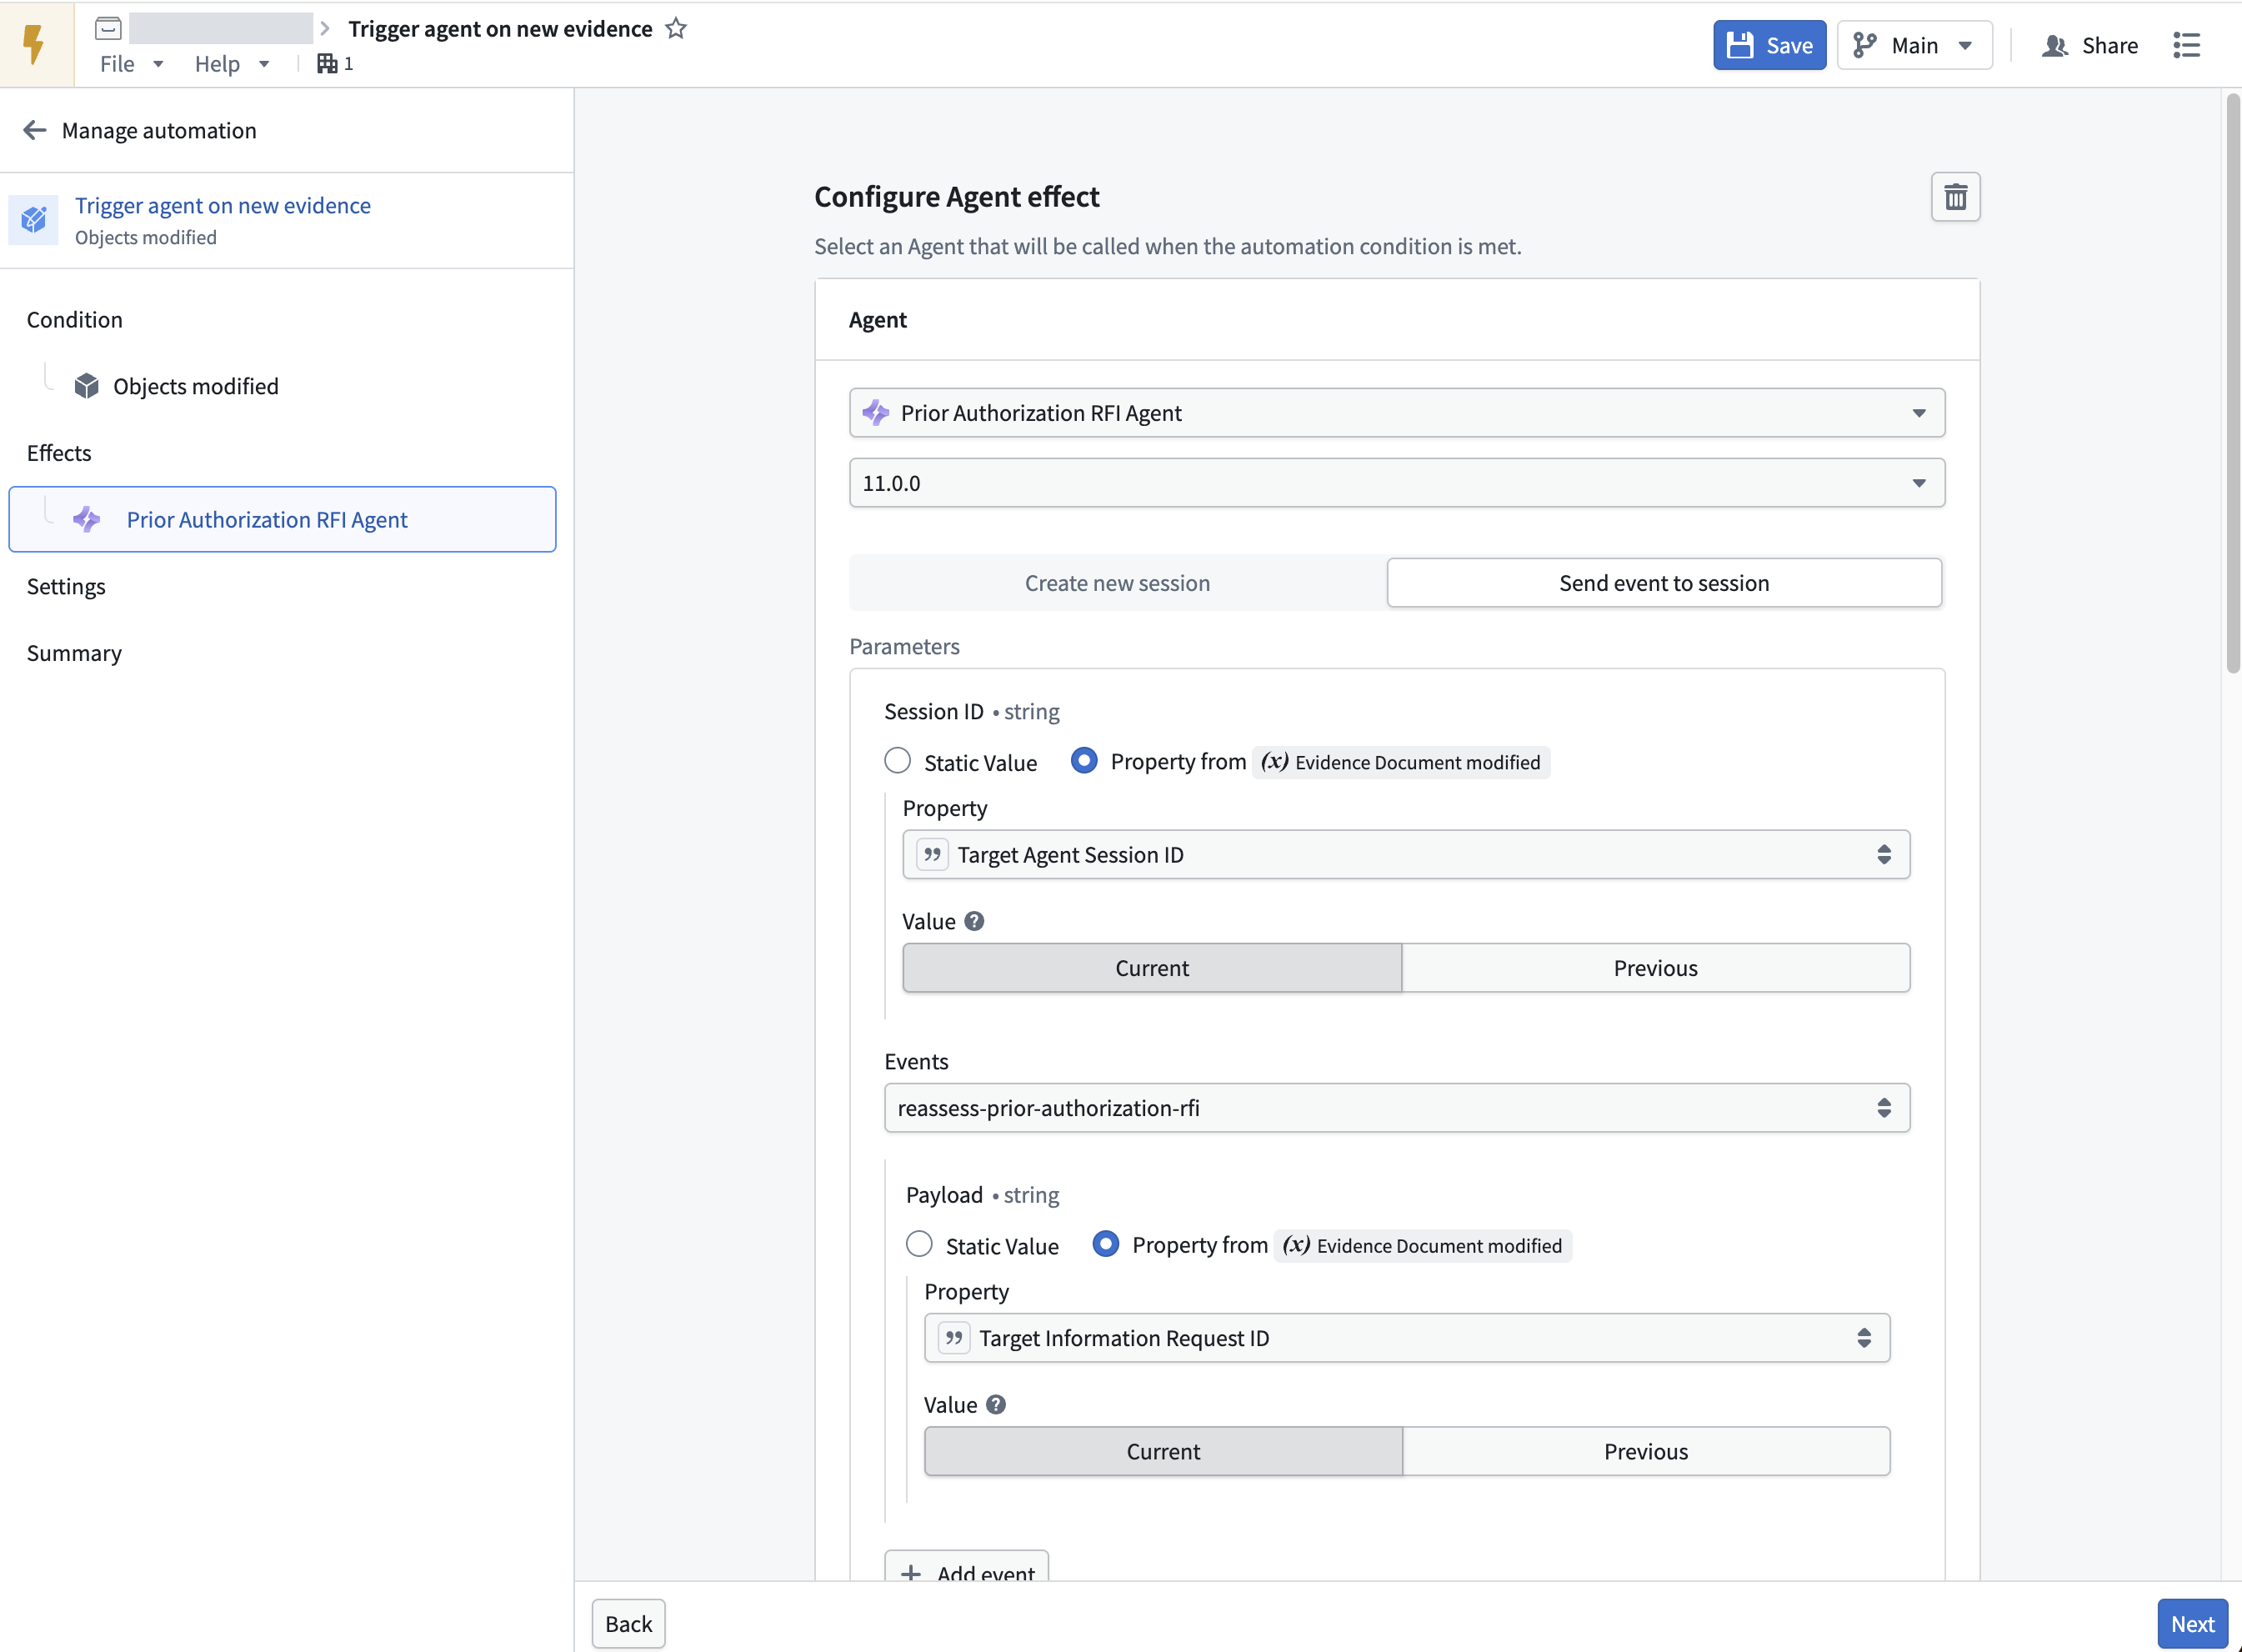Choose Previous value for Session ID

pos(1655,967)
